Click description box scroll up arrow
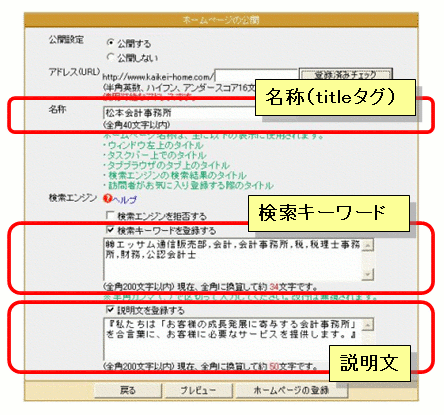 click(x=368, y=324)
